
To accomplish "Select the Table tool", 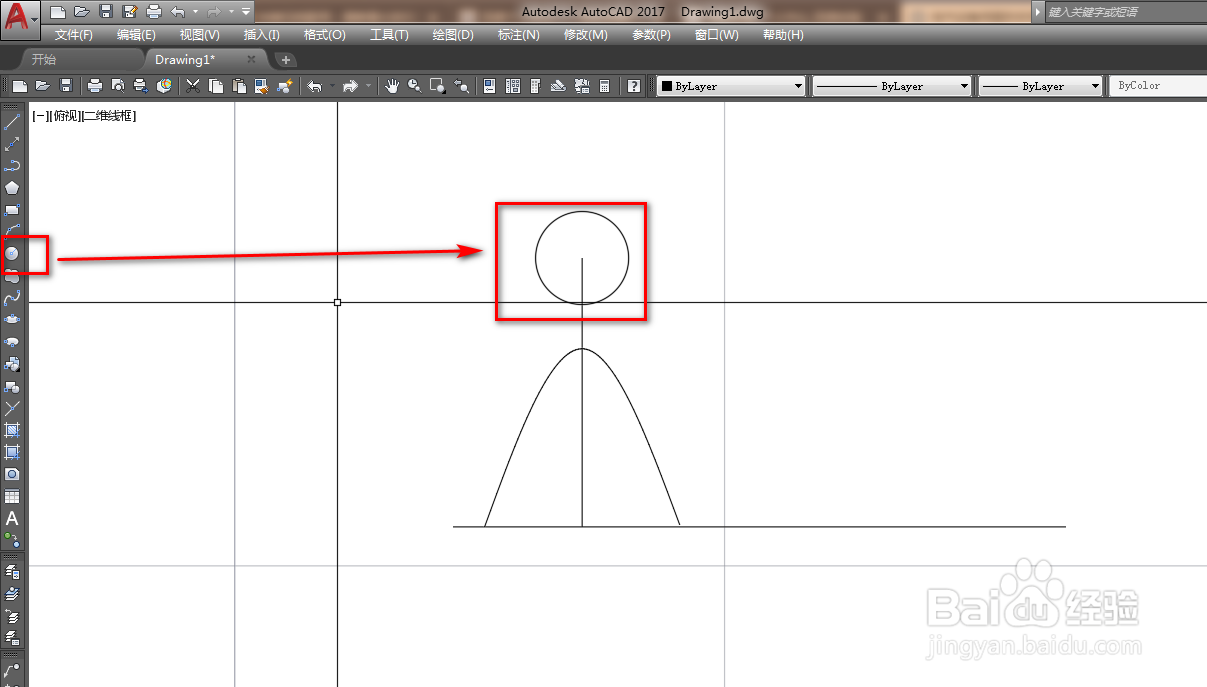I will pos(12,496).
